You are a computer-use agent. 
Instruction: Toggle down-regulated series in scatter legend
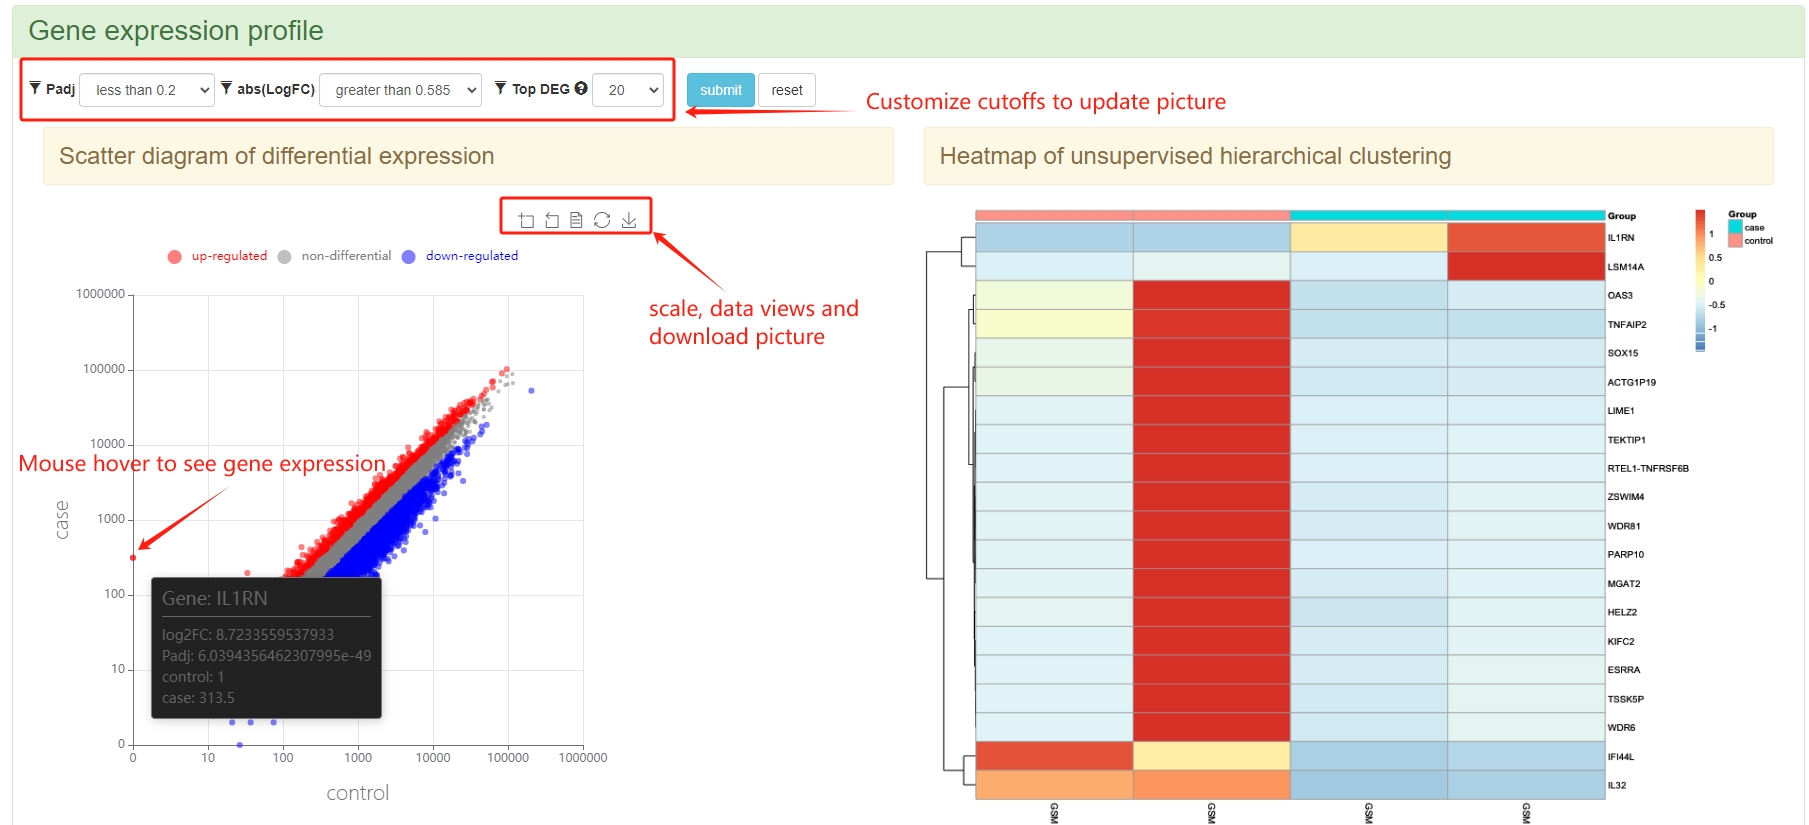(460, 256)
